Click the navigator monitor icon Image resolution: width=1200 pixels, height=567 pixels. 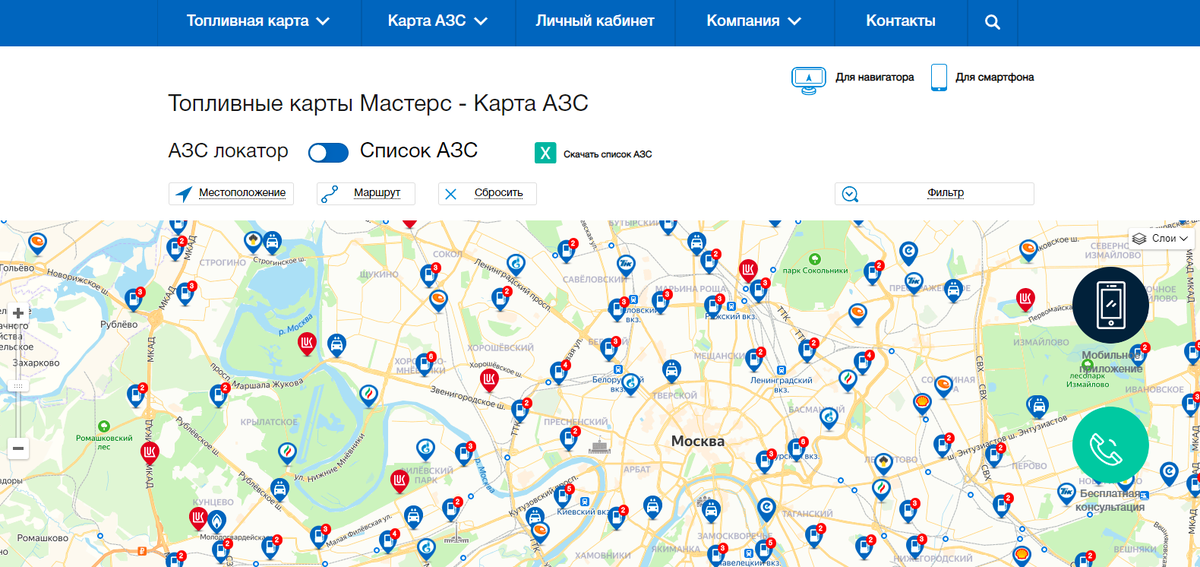tap(808, 79)
